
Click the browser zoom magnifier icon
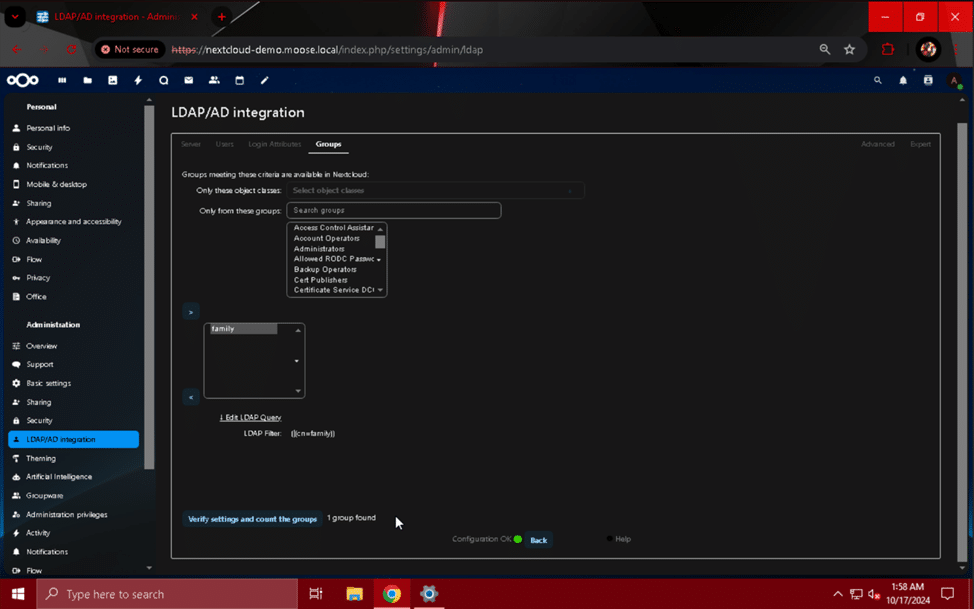tap(824, 49)
